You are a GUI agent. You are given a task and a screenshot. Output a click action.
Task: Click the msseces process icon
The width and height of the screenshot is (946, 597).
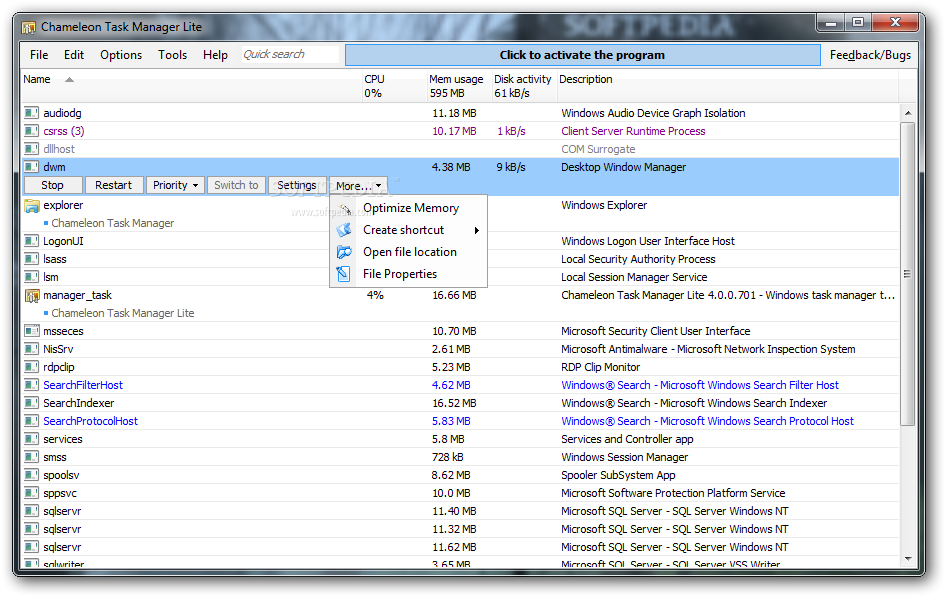point(31,331)
